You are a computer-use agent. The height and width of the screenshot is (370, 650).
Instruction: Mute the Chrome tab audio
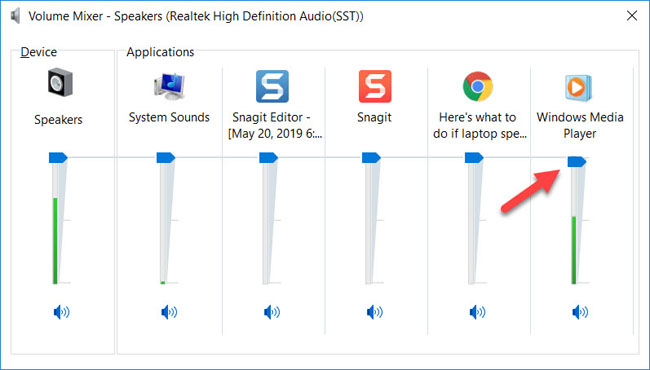click(477, 312)
